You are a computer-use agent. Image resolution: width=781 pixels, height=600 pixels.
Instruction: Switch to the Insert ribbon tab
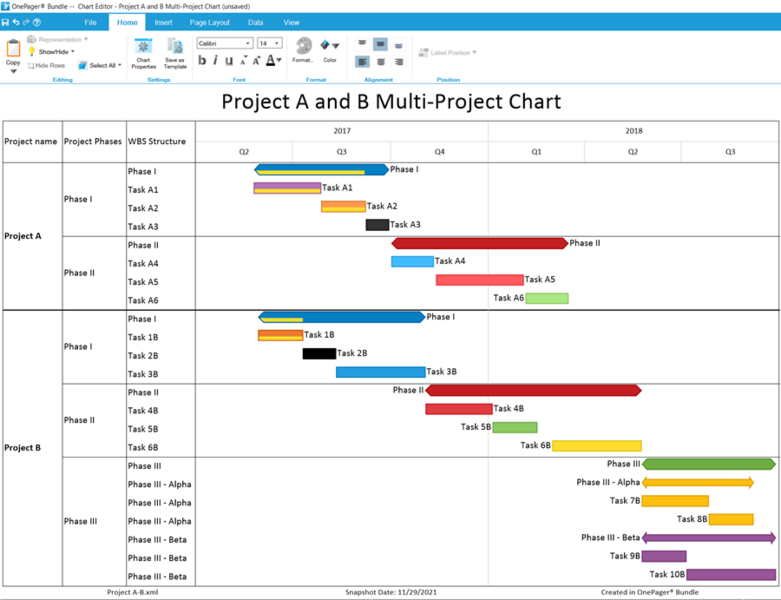coord(163,22)
